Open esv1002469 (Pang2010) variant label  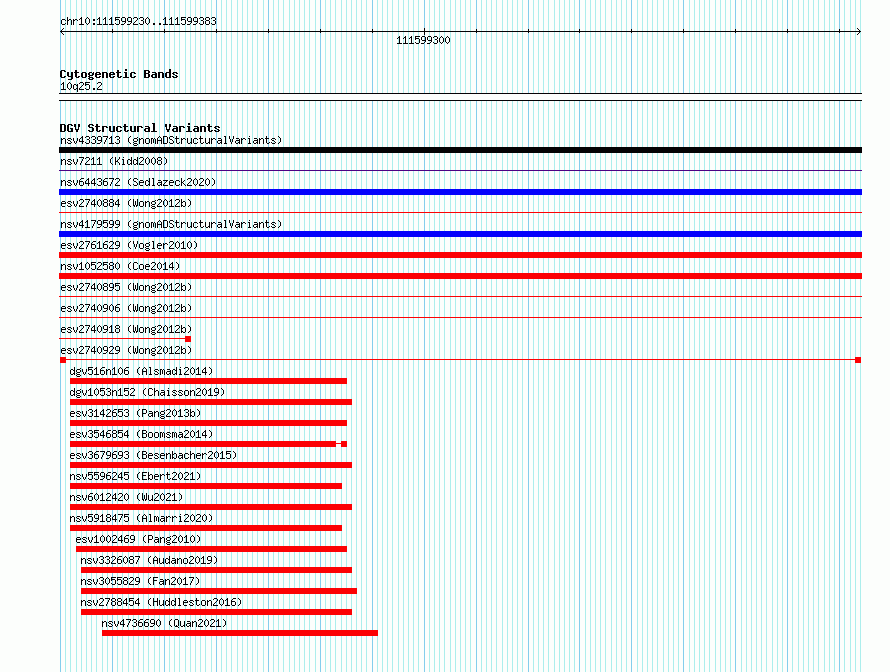click(138, 539)
